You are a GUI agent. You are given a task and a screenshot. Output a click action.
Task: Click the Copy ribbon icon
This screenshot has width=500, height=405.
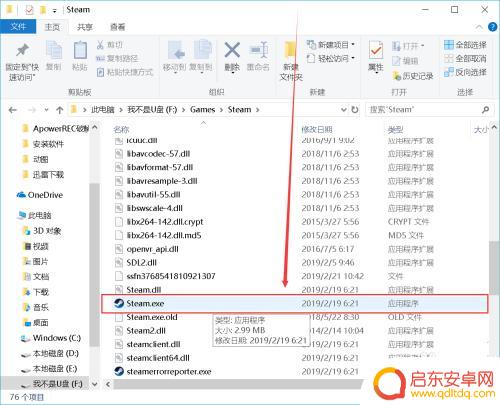click(54, 51)
